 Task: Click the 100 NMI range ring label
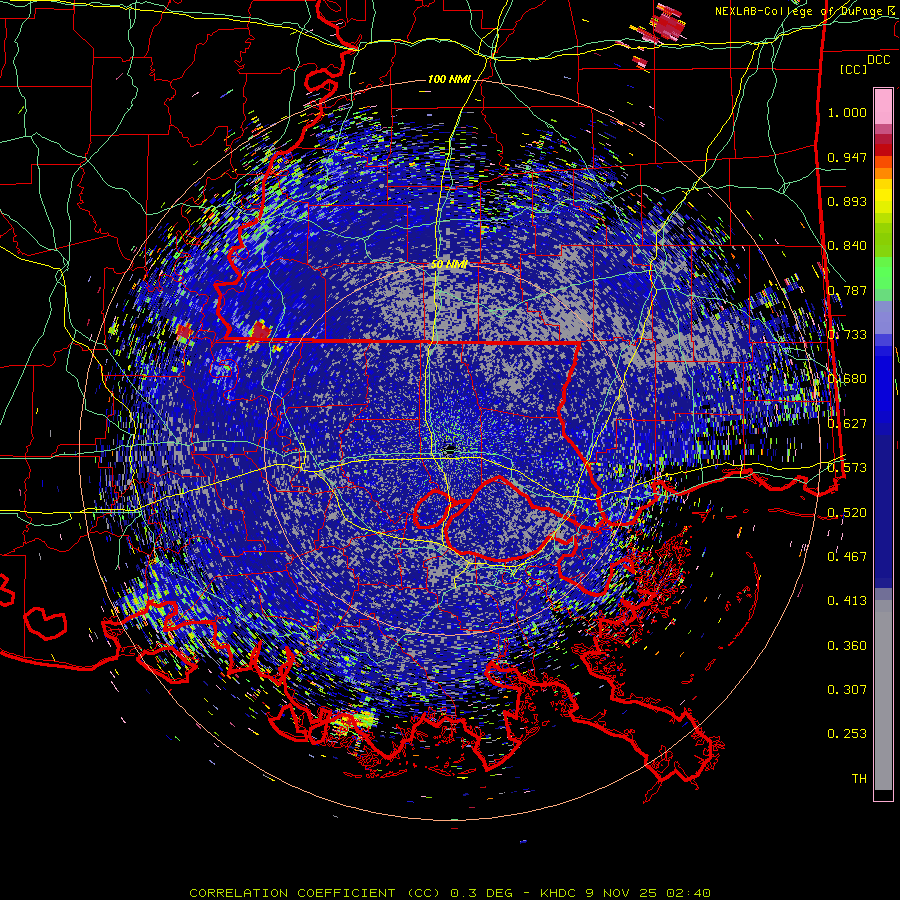tap(449, 79)
